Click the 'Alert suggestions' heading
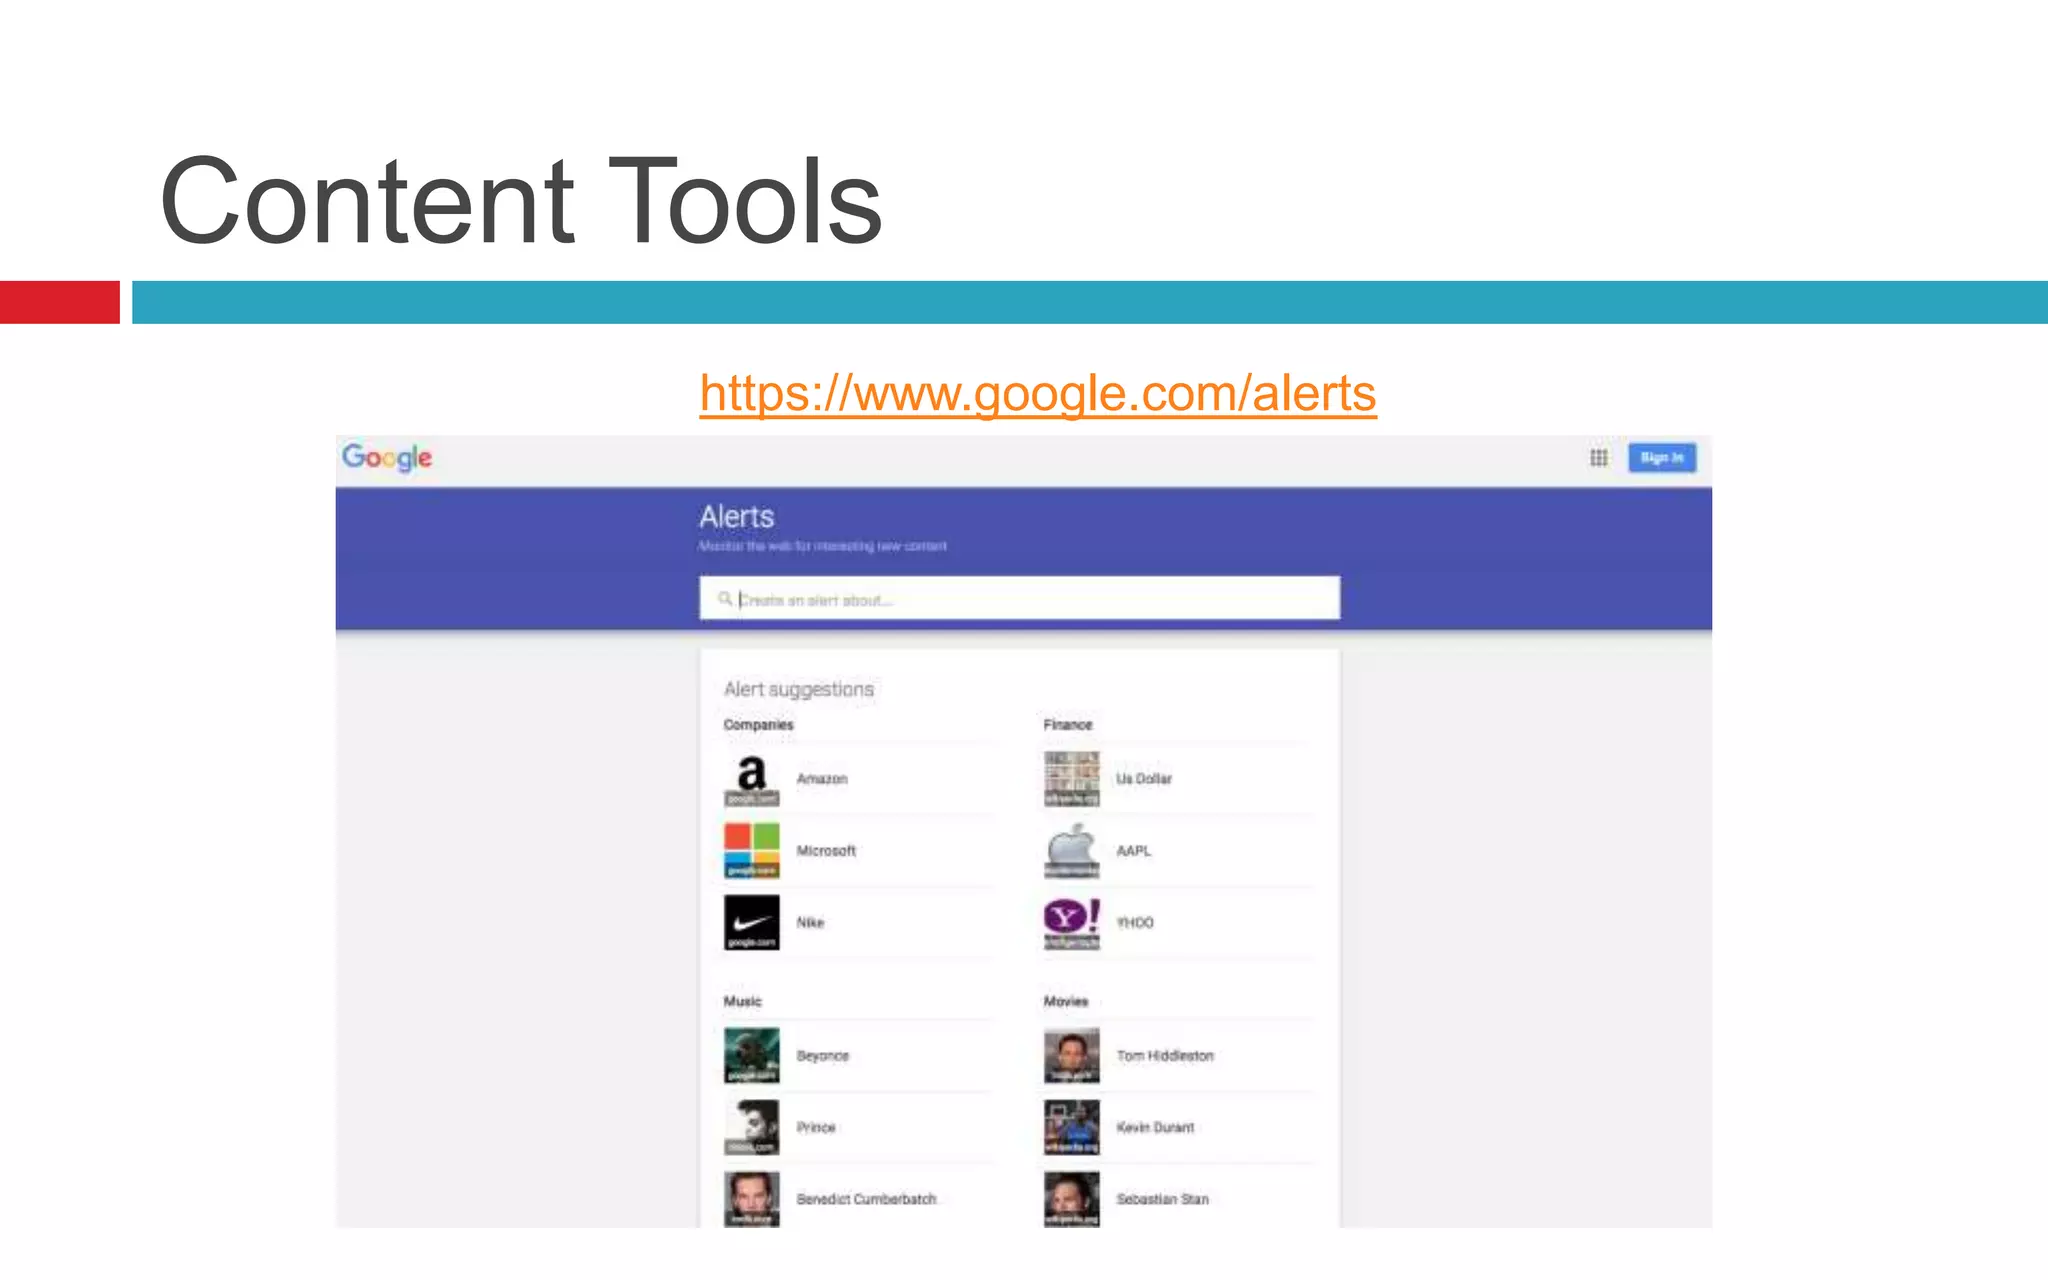This screenshot has width=2048, height=1280. coord(798,690)
